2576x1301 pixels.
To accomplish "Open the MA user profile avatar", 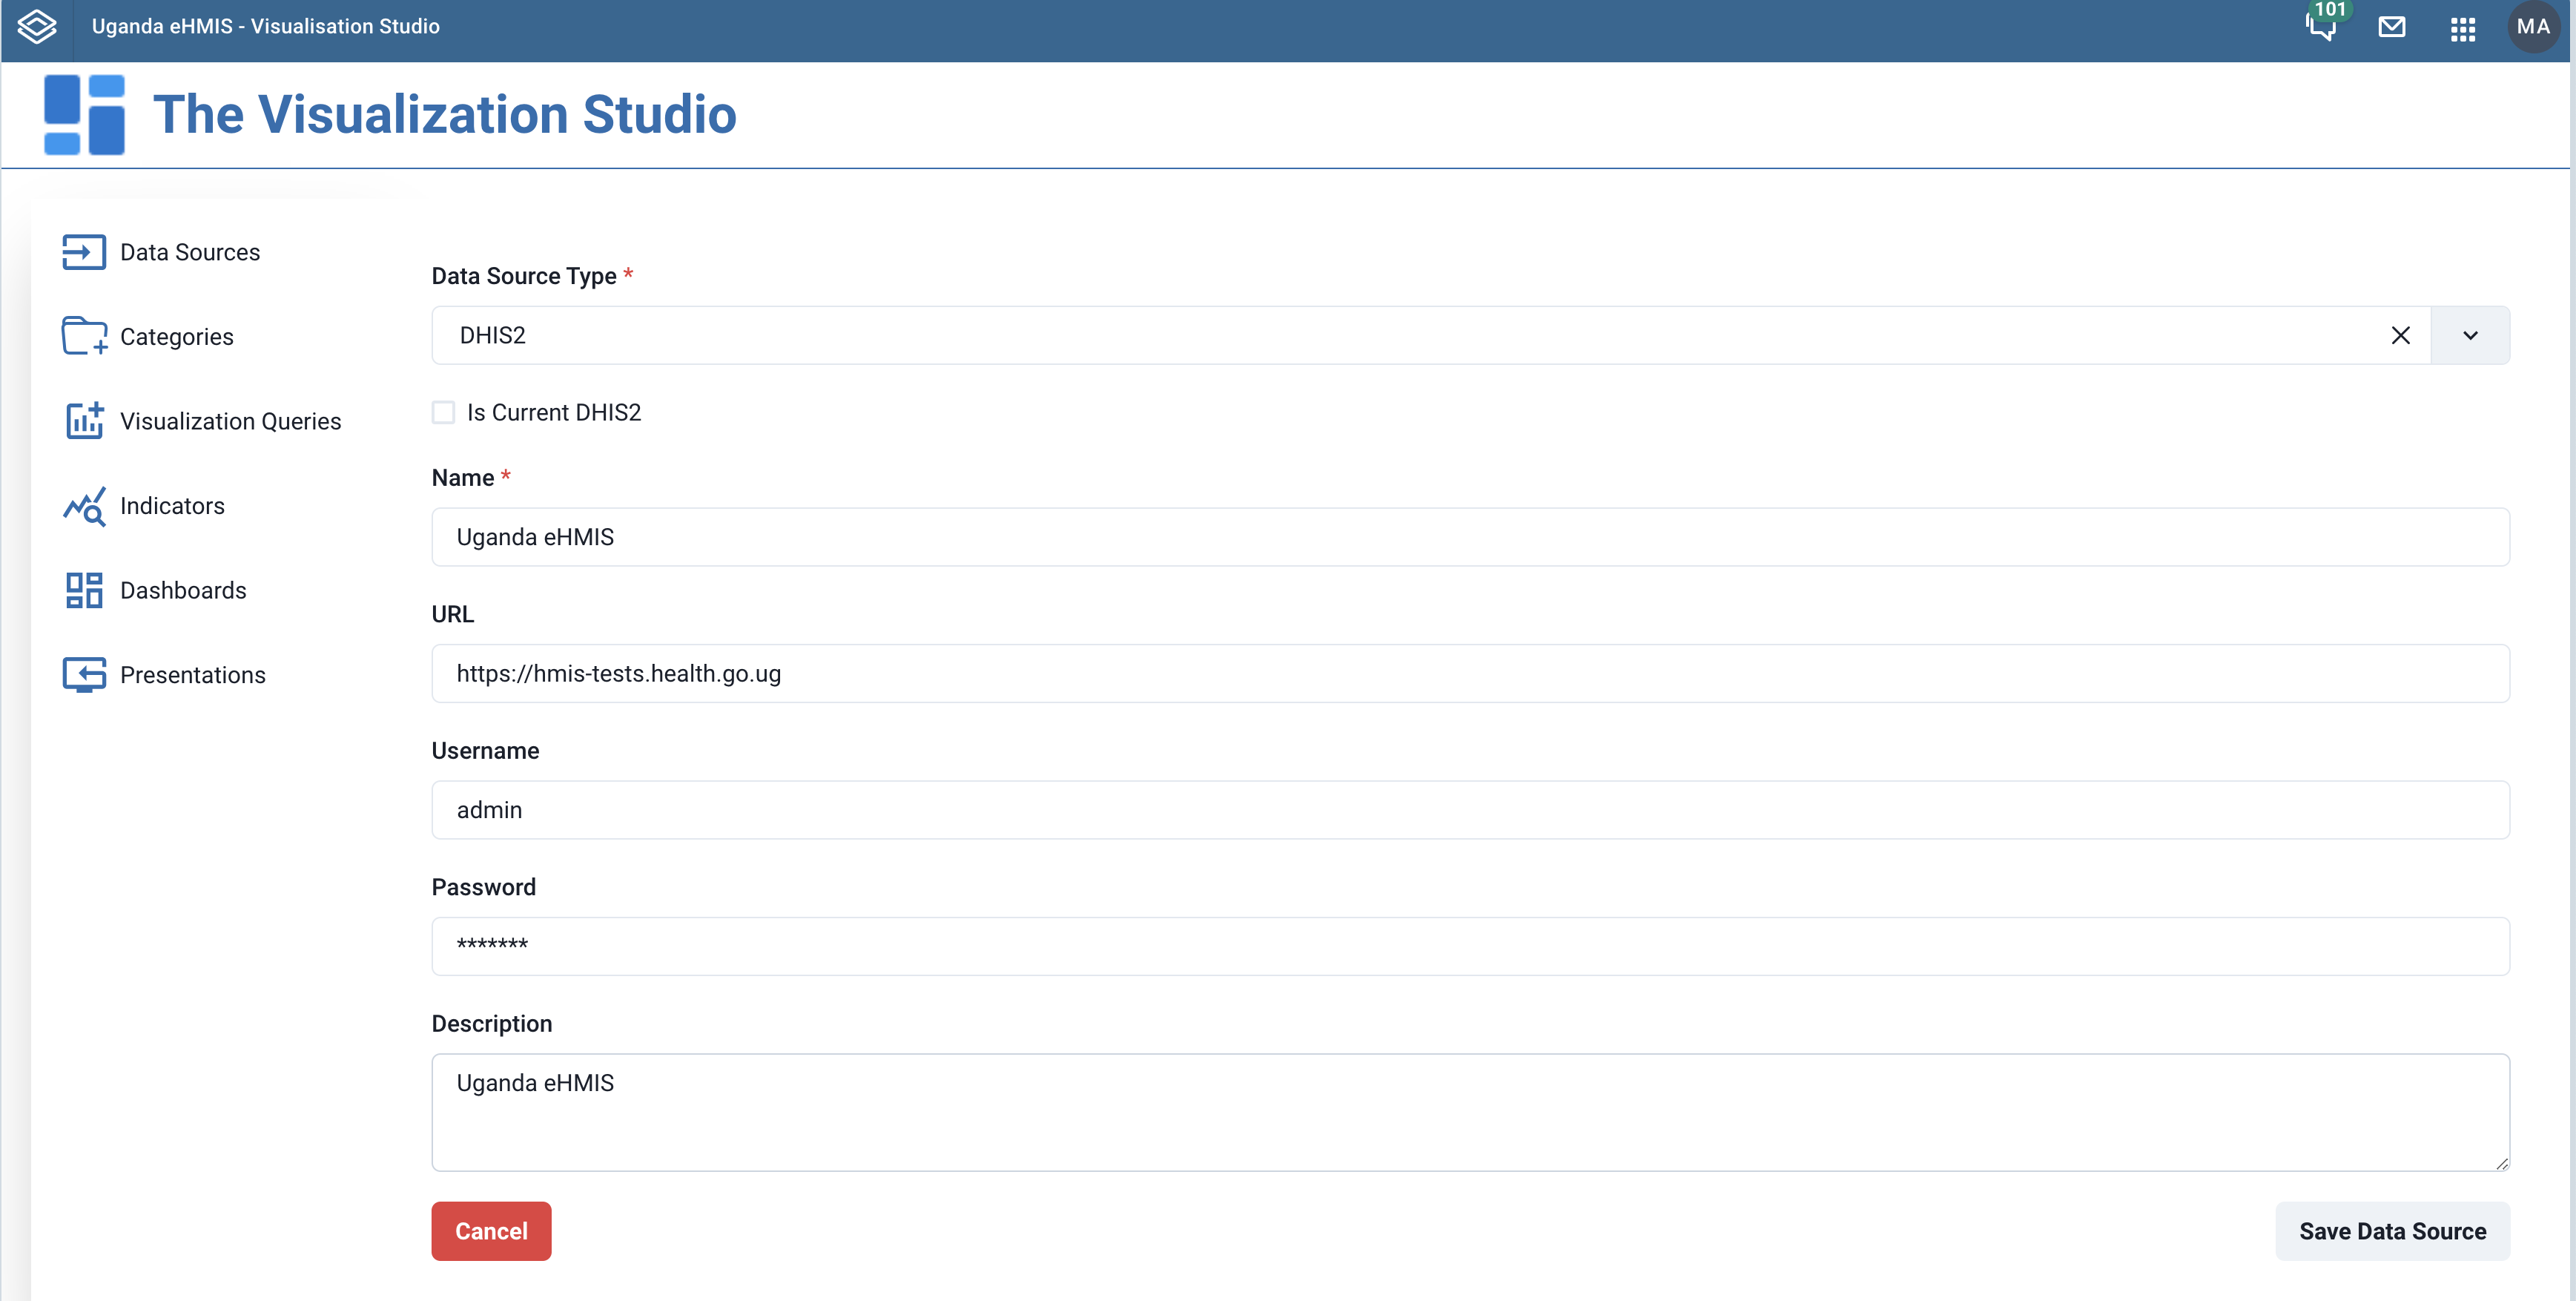I will pos(2533,27).
